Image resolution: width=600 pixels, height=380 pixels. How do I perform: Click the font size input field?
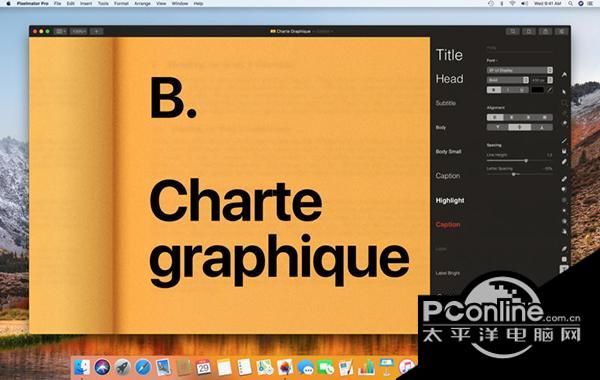click(x=539, y=80)
